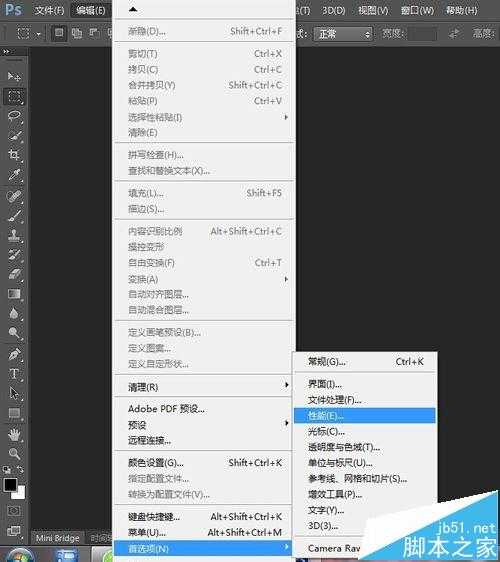Open the 视图(V) menu
The width and height of the screenshot is (500, 562).
click(x=373, y=10)
